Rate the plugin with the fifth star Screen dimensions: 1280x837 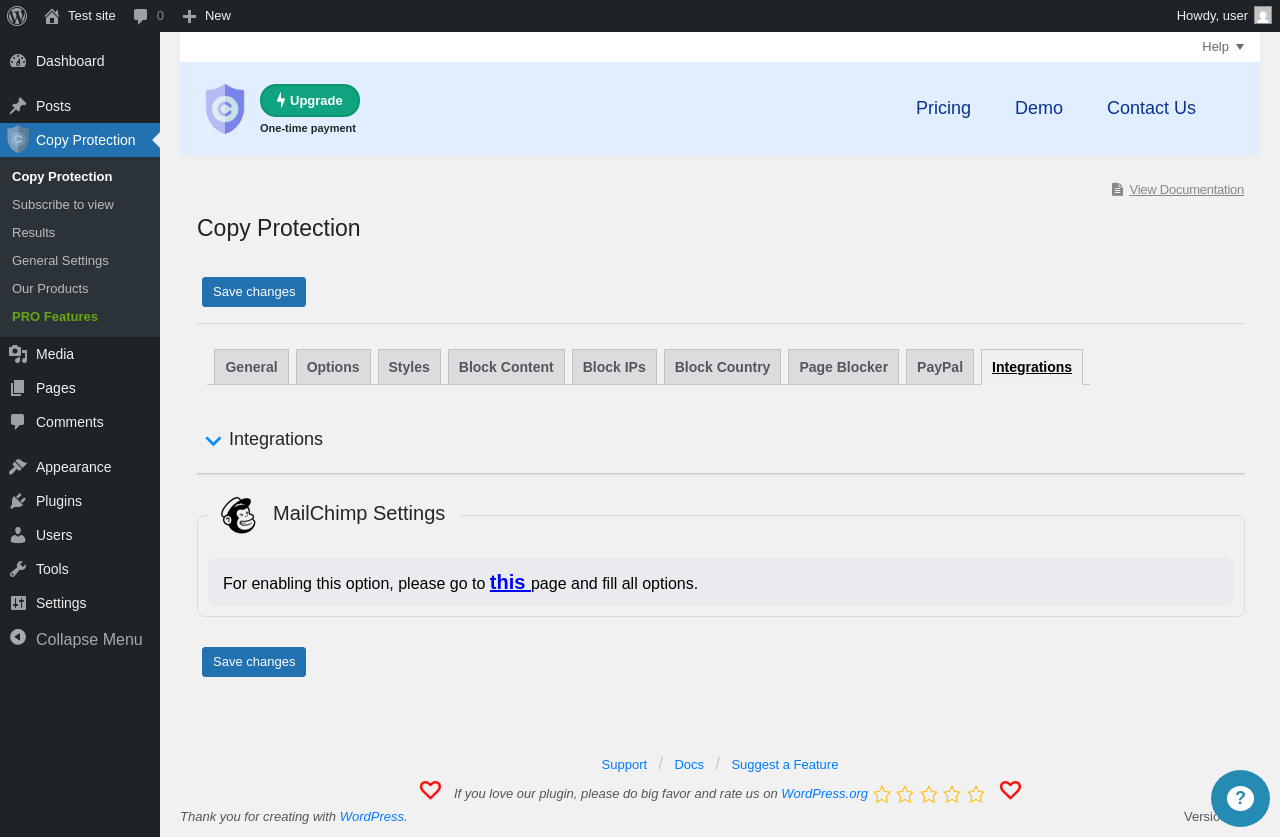[976, 794]
